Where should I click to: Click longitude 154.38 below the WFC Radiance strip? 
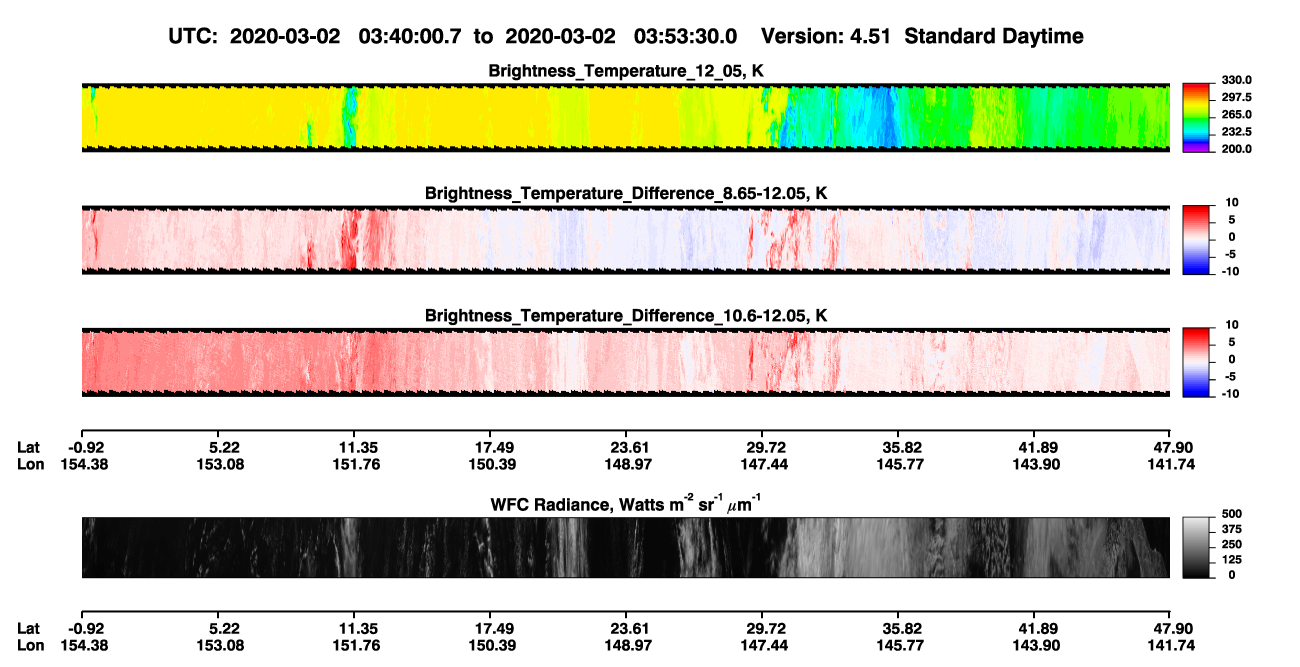[86, 645]
